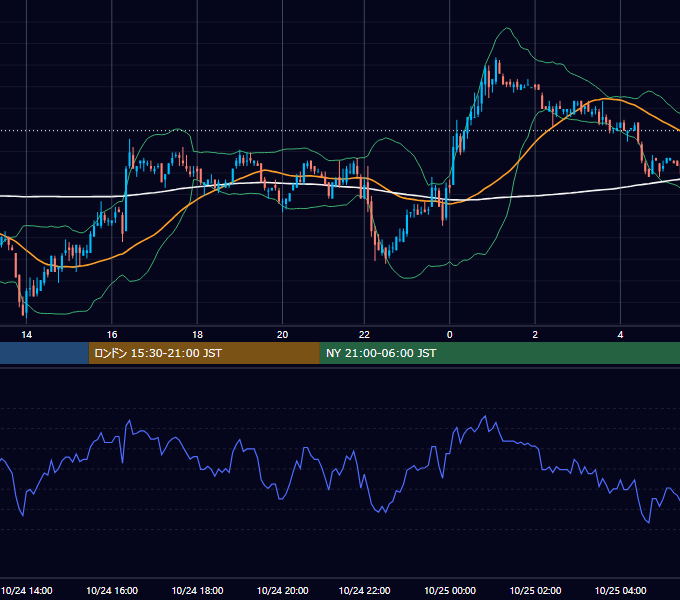
Task: Click hour label 20 on price chart axis
Action: pos(282,334)
